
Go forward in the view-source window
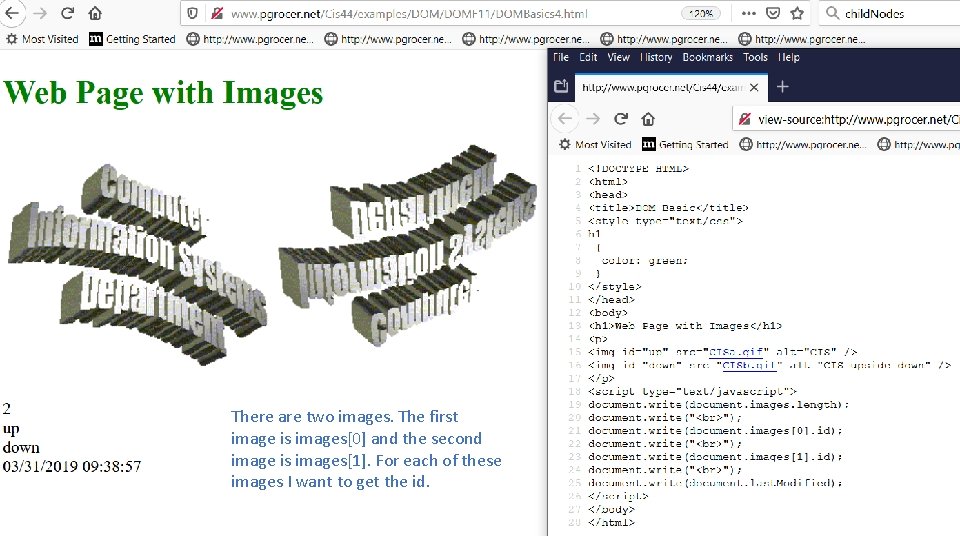593,118
